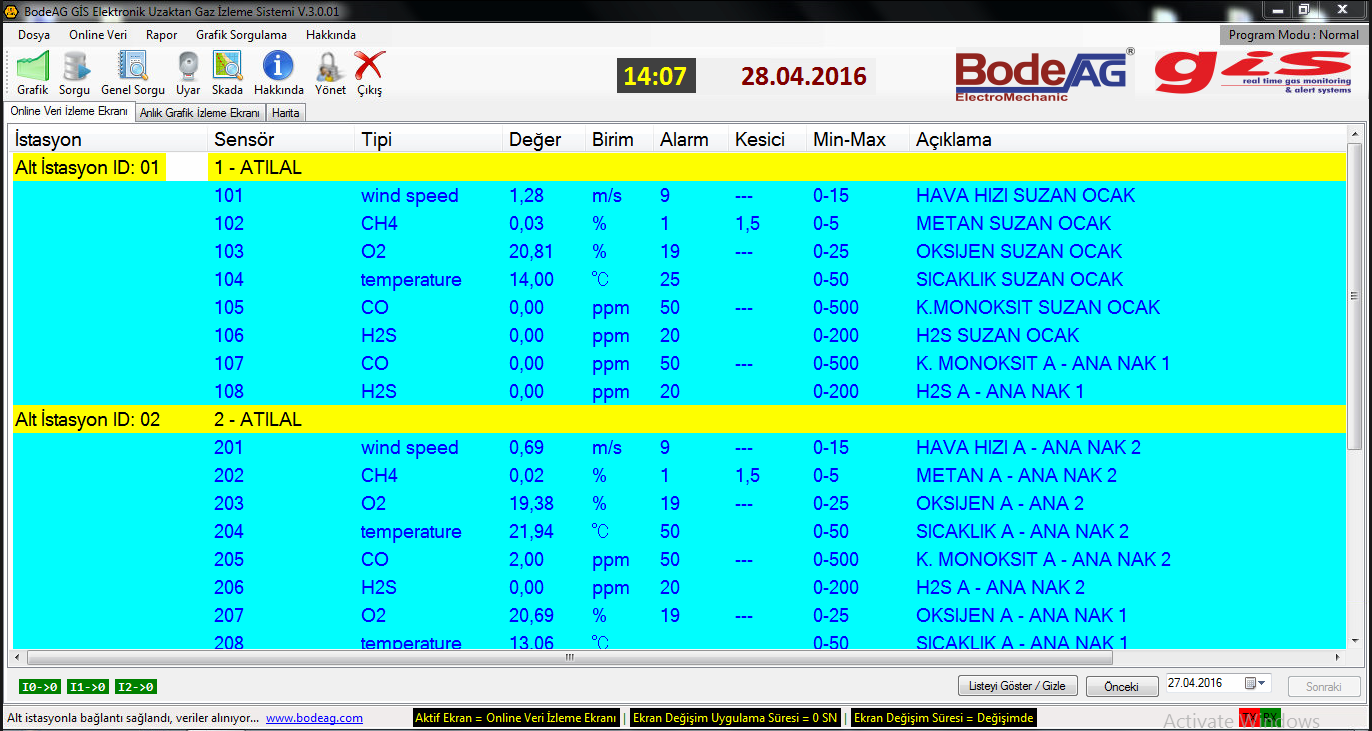Open the www.bodeag.com link
This screenshot has height=731, width=1372.
(x=314, y=718)
